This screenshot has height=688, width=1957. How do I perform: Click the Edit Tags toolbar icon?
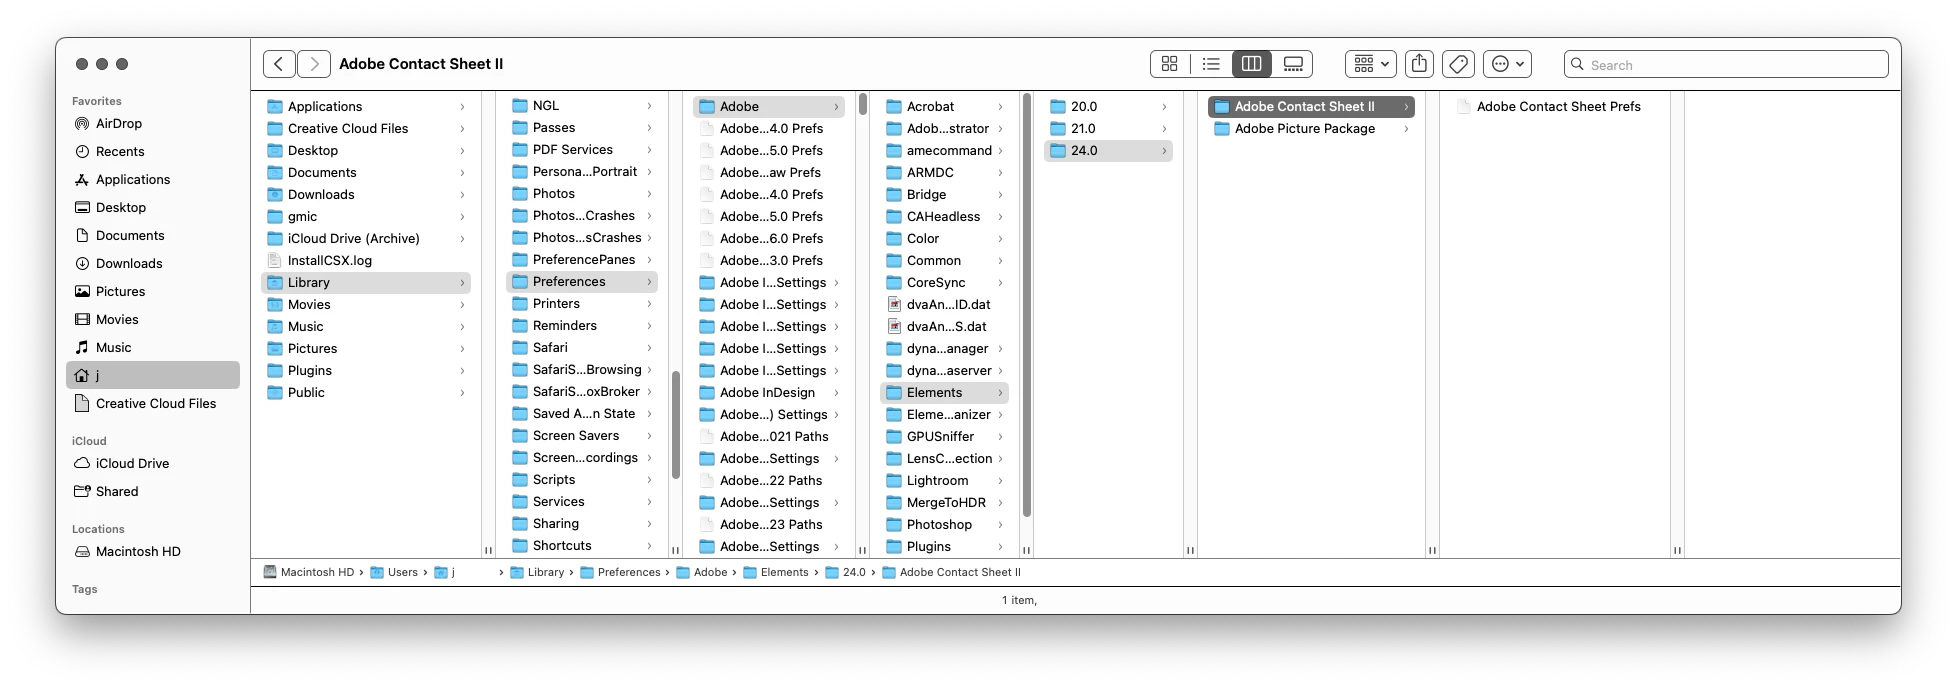[1459, 64]
